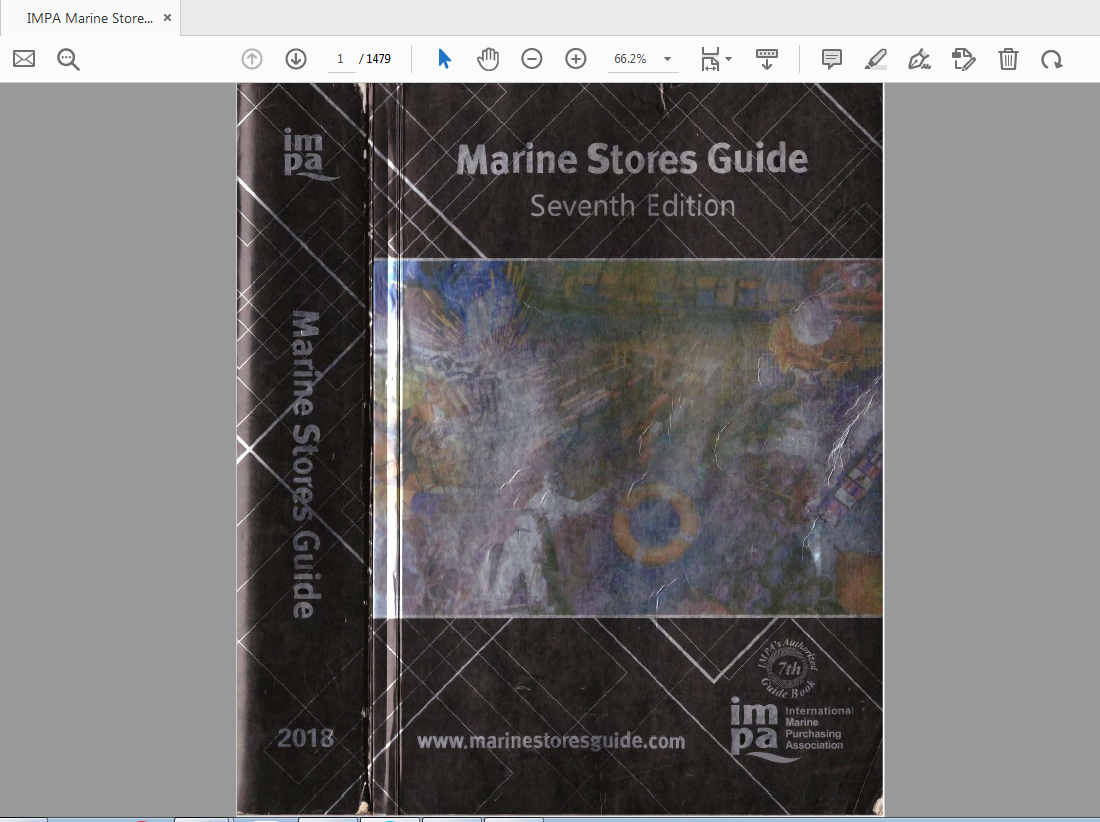
Task: Close the IMPA Marine Store tab
Action: pos(167,18)
